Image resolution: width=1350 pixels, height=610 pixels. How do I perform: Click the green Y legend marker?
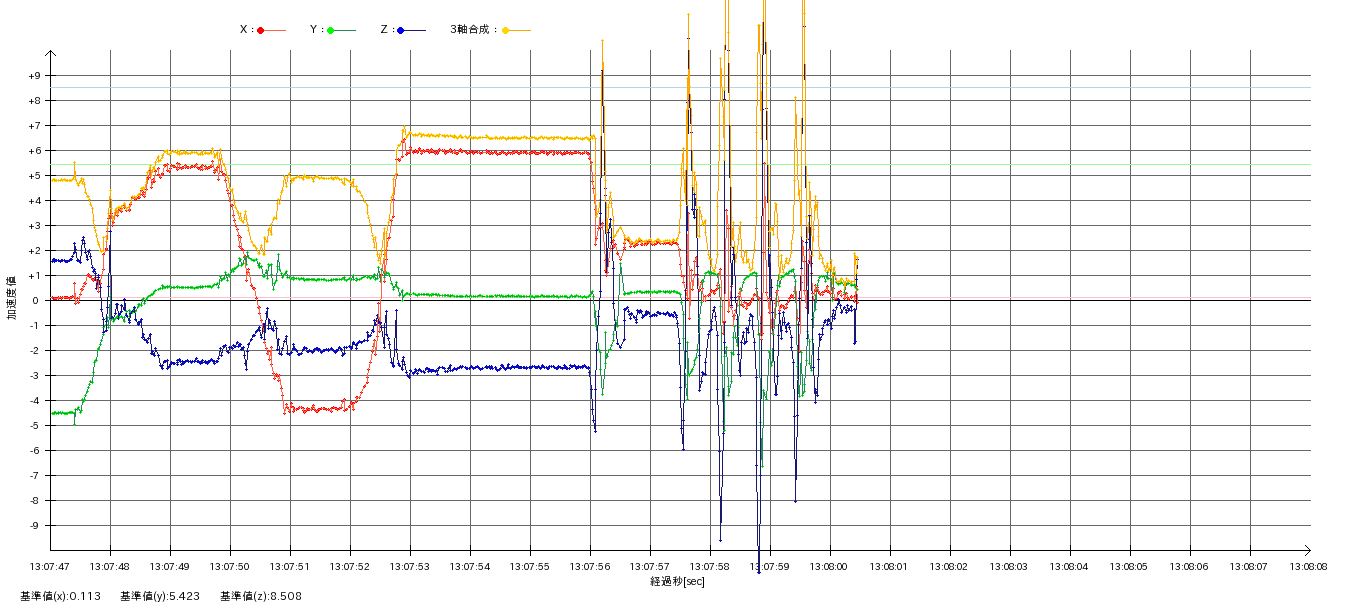tap(331, 30)
